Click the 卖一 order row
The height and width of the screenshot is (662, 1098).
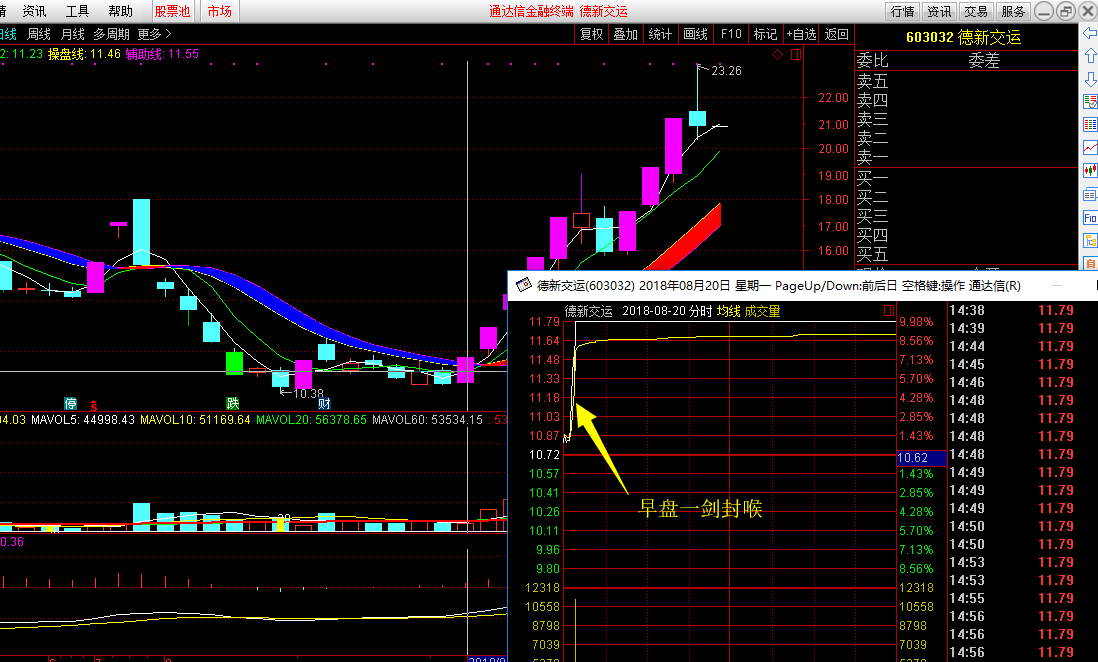966,157
